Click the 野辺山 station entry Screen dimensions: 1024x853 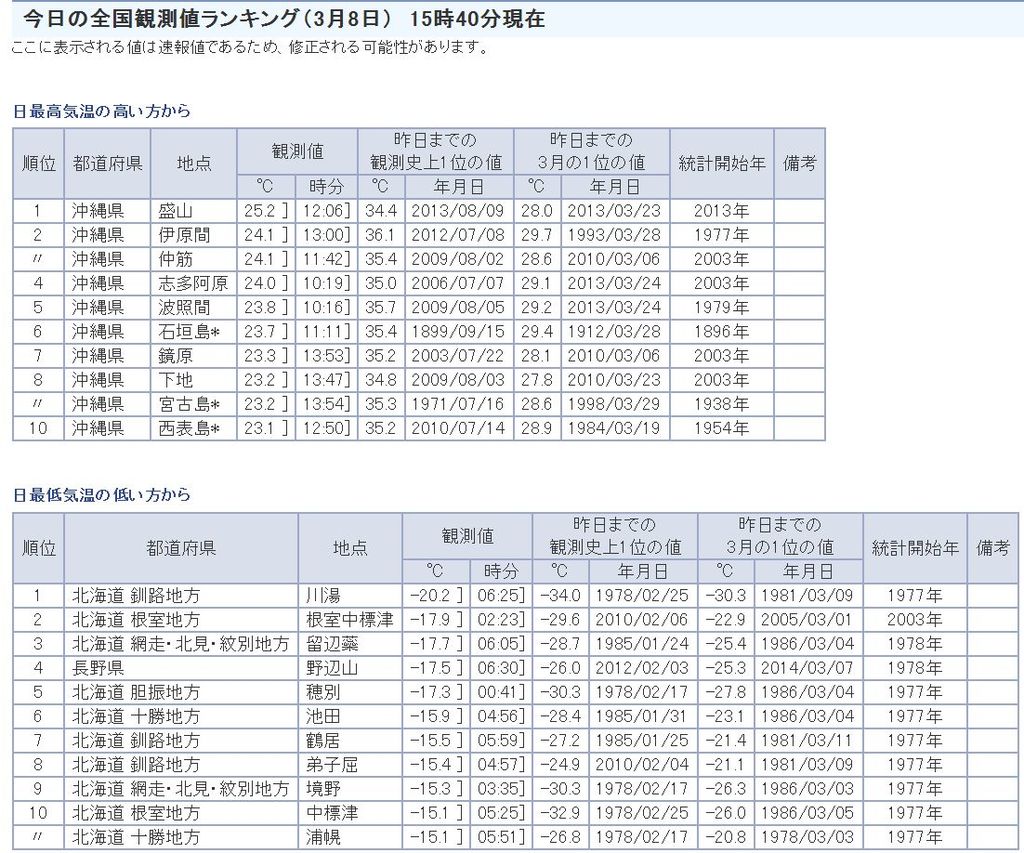pyautogui.click(x=331, y=667)
